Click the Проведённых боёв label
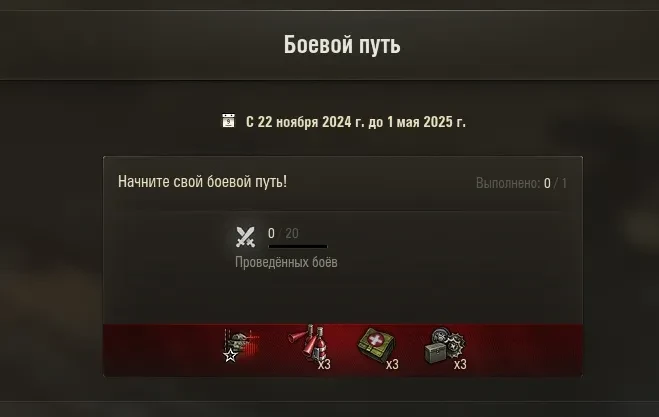This screenshot has height=417, width=659. coord(286,262)
